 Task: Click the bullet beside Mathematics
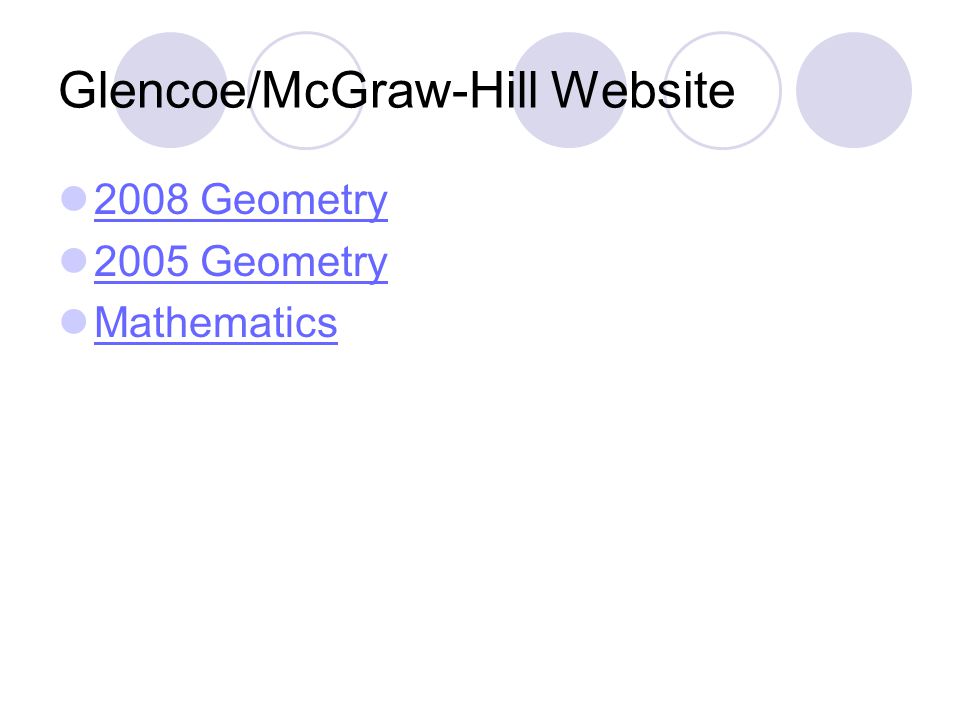[74, 321]
